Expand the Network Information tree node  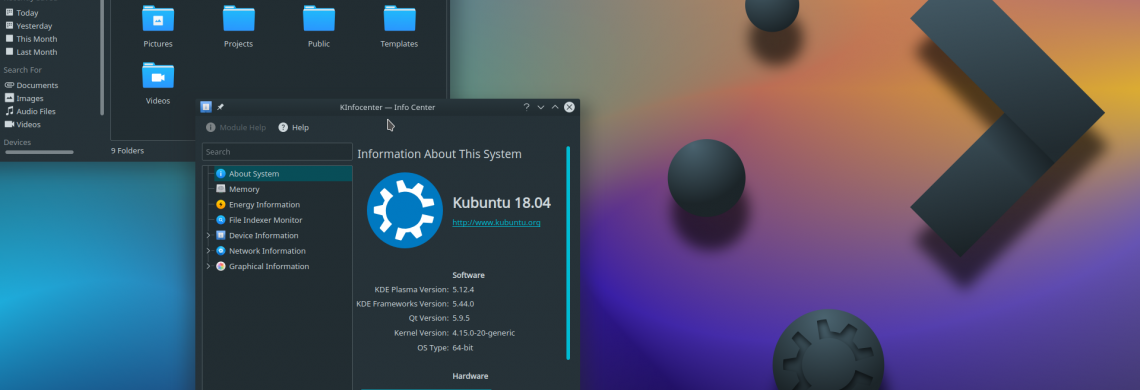pos(208,250)
